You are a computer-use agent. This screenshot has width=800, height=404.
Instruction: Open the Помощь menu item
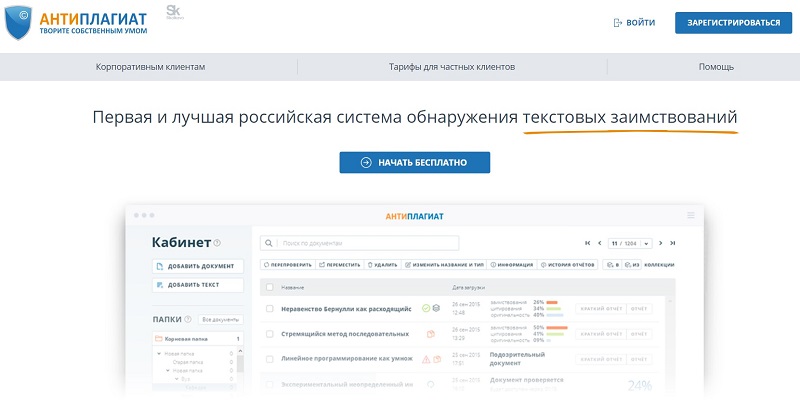coord(716,67)
